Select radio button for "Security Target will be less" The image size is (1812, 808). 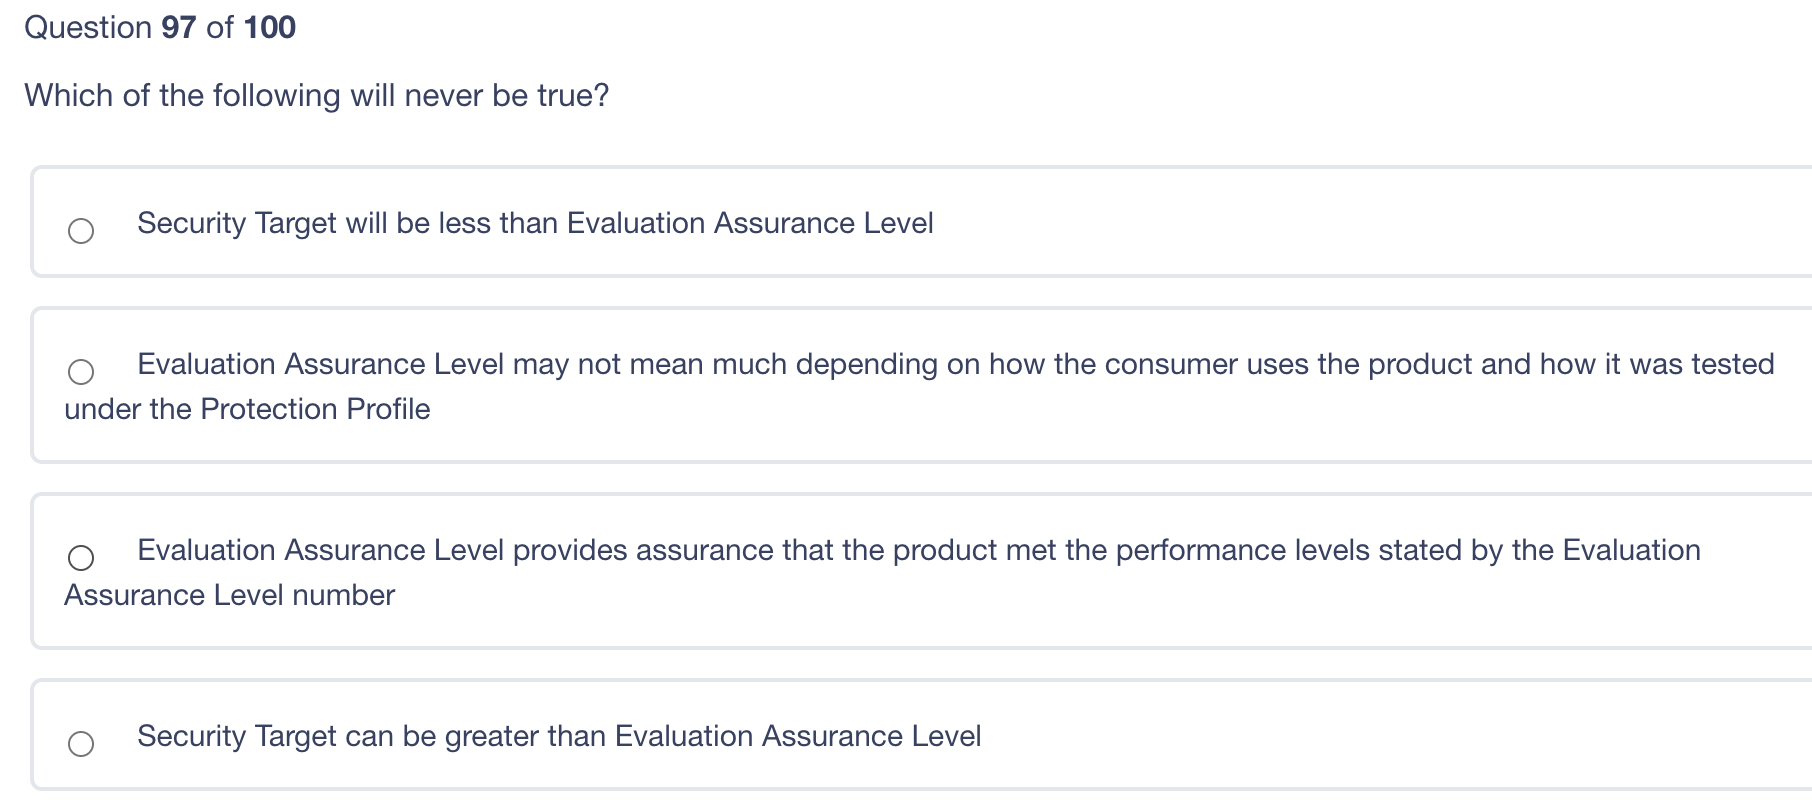pyautogui.click(x=81, y=231)
